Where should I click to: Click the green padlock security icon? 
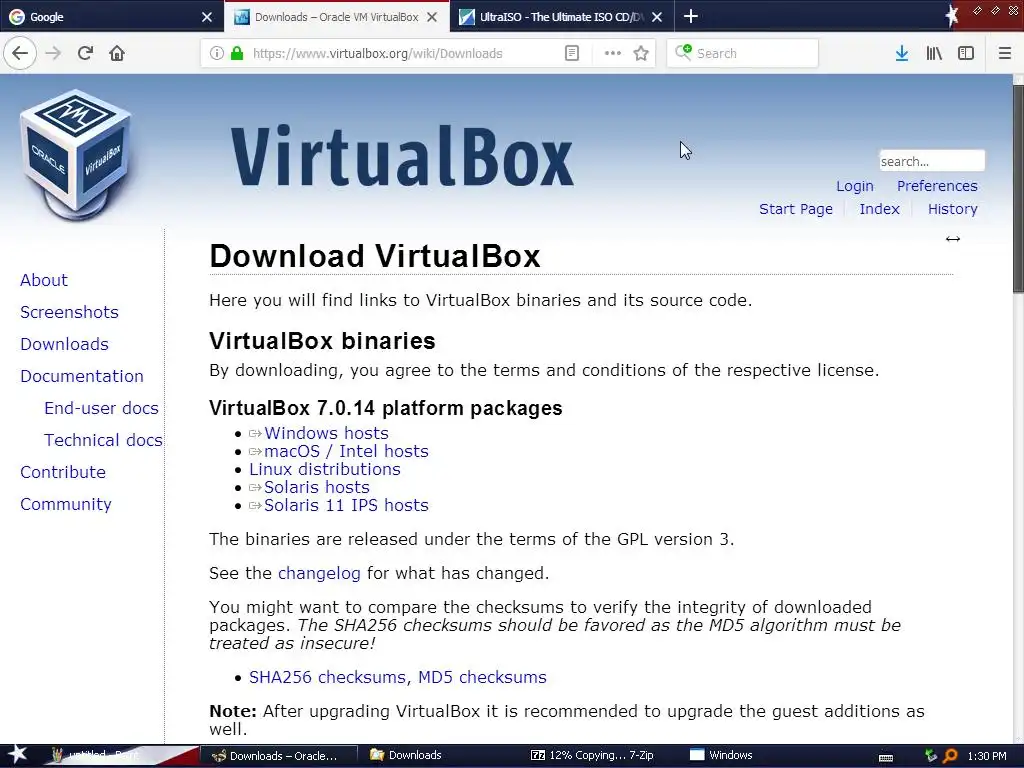click(x=236, y=53)
